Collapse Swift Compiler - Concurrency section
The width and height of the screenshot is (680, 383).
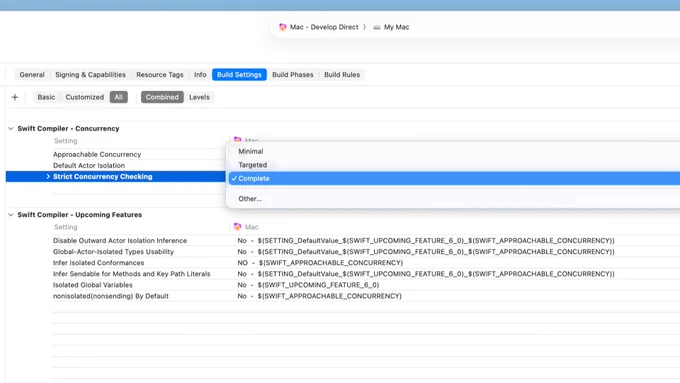11,128
